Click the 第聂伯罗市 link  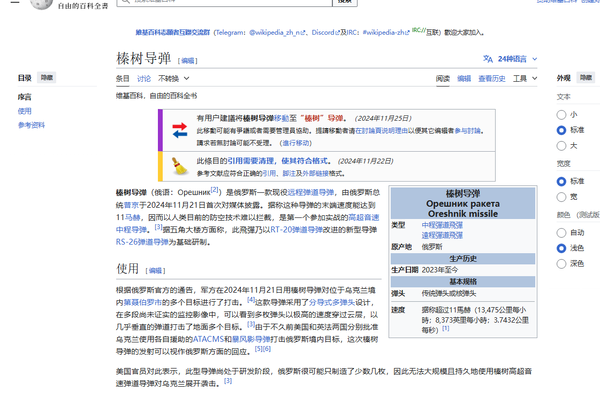[x=143, y=302]
